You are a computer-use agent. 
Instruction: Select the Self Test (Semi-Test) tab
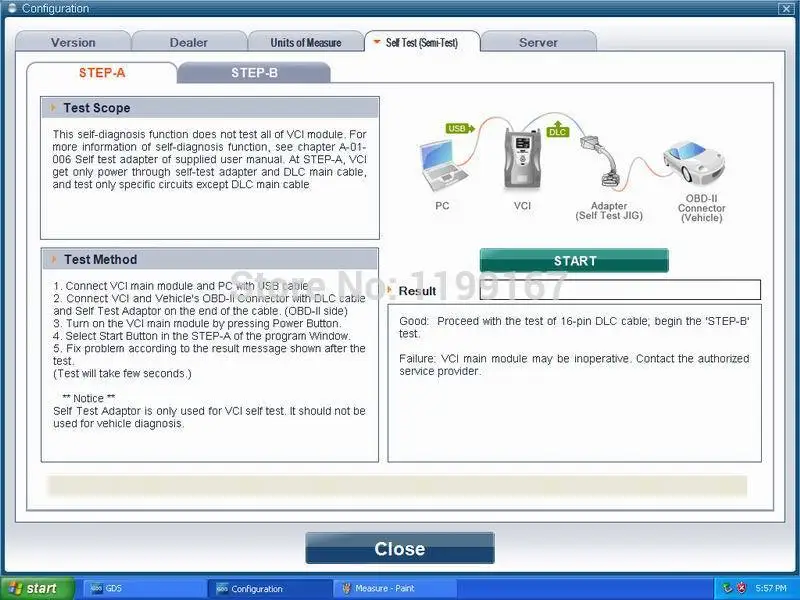pos(421,42)
